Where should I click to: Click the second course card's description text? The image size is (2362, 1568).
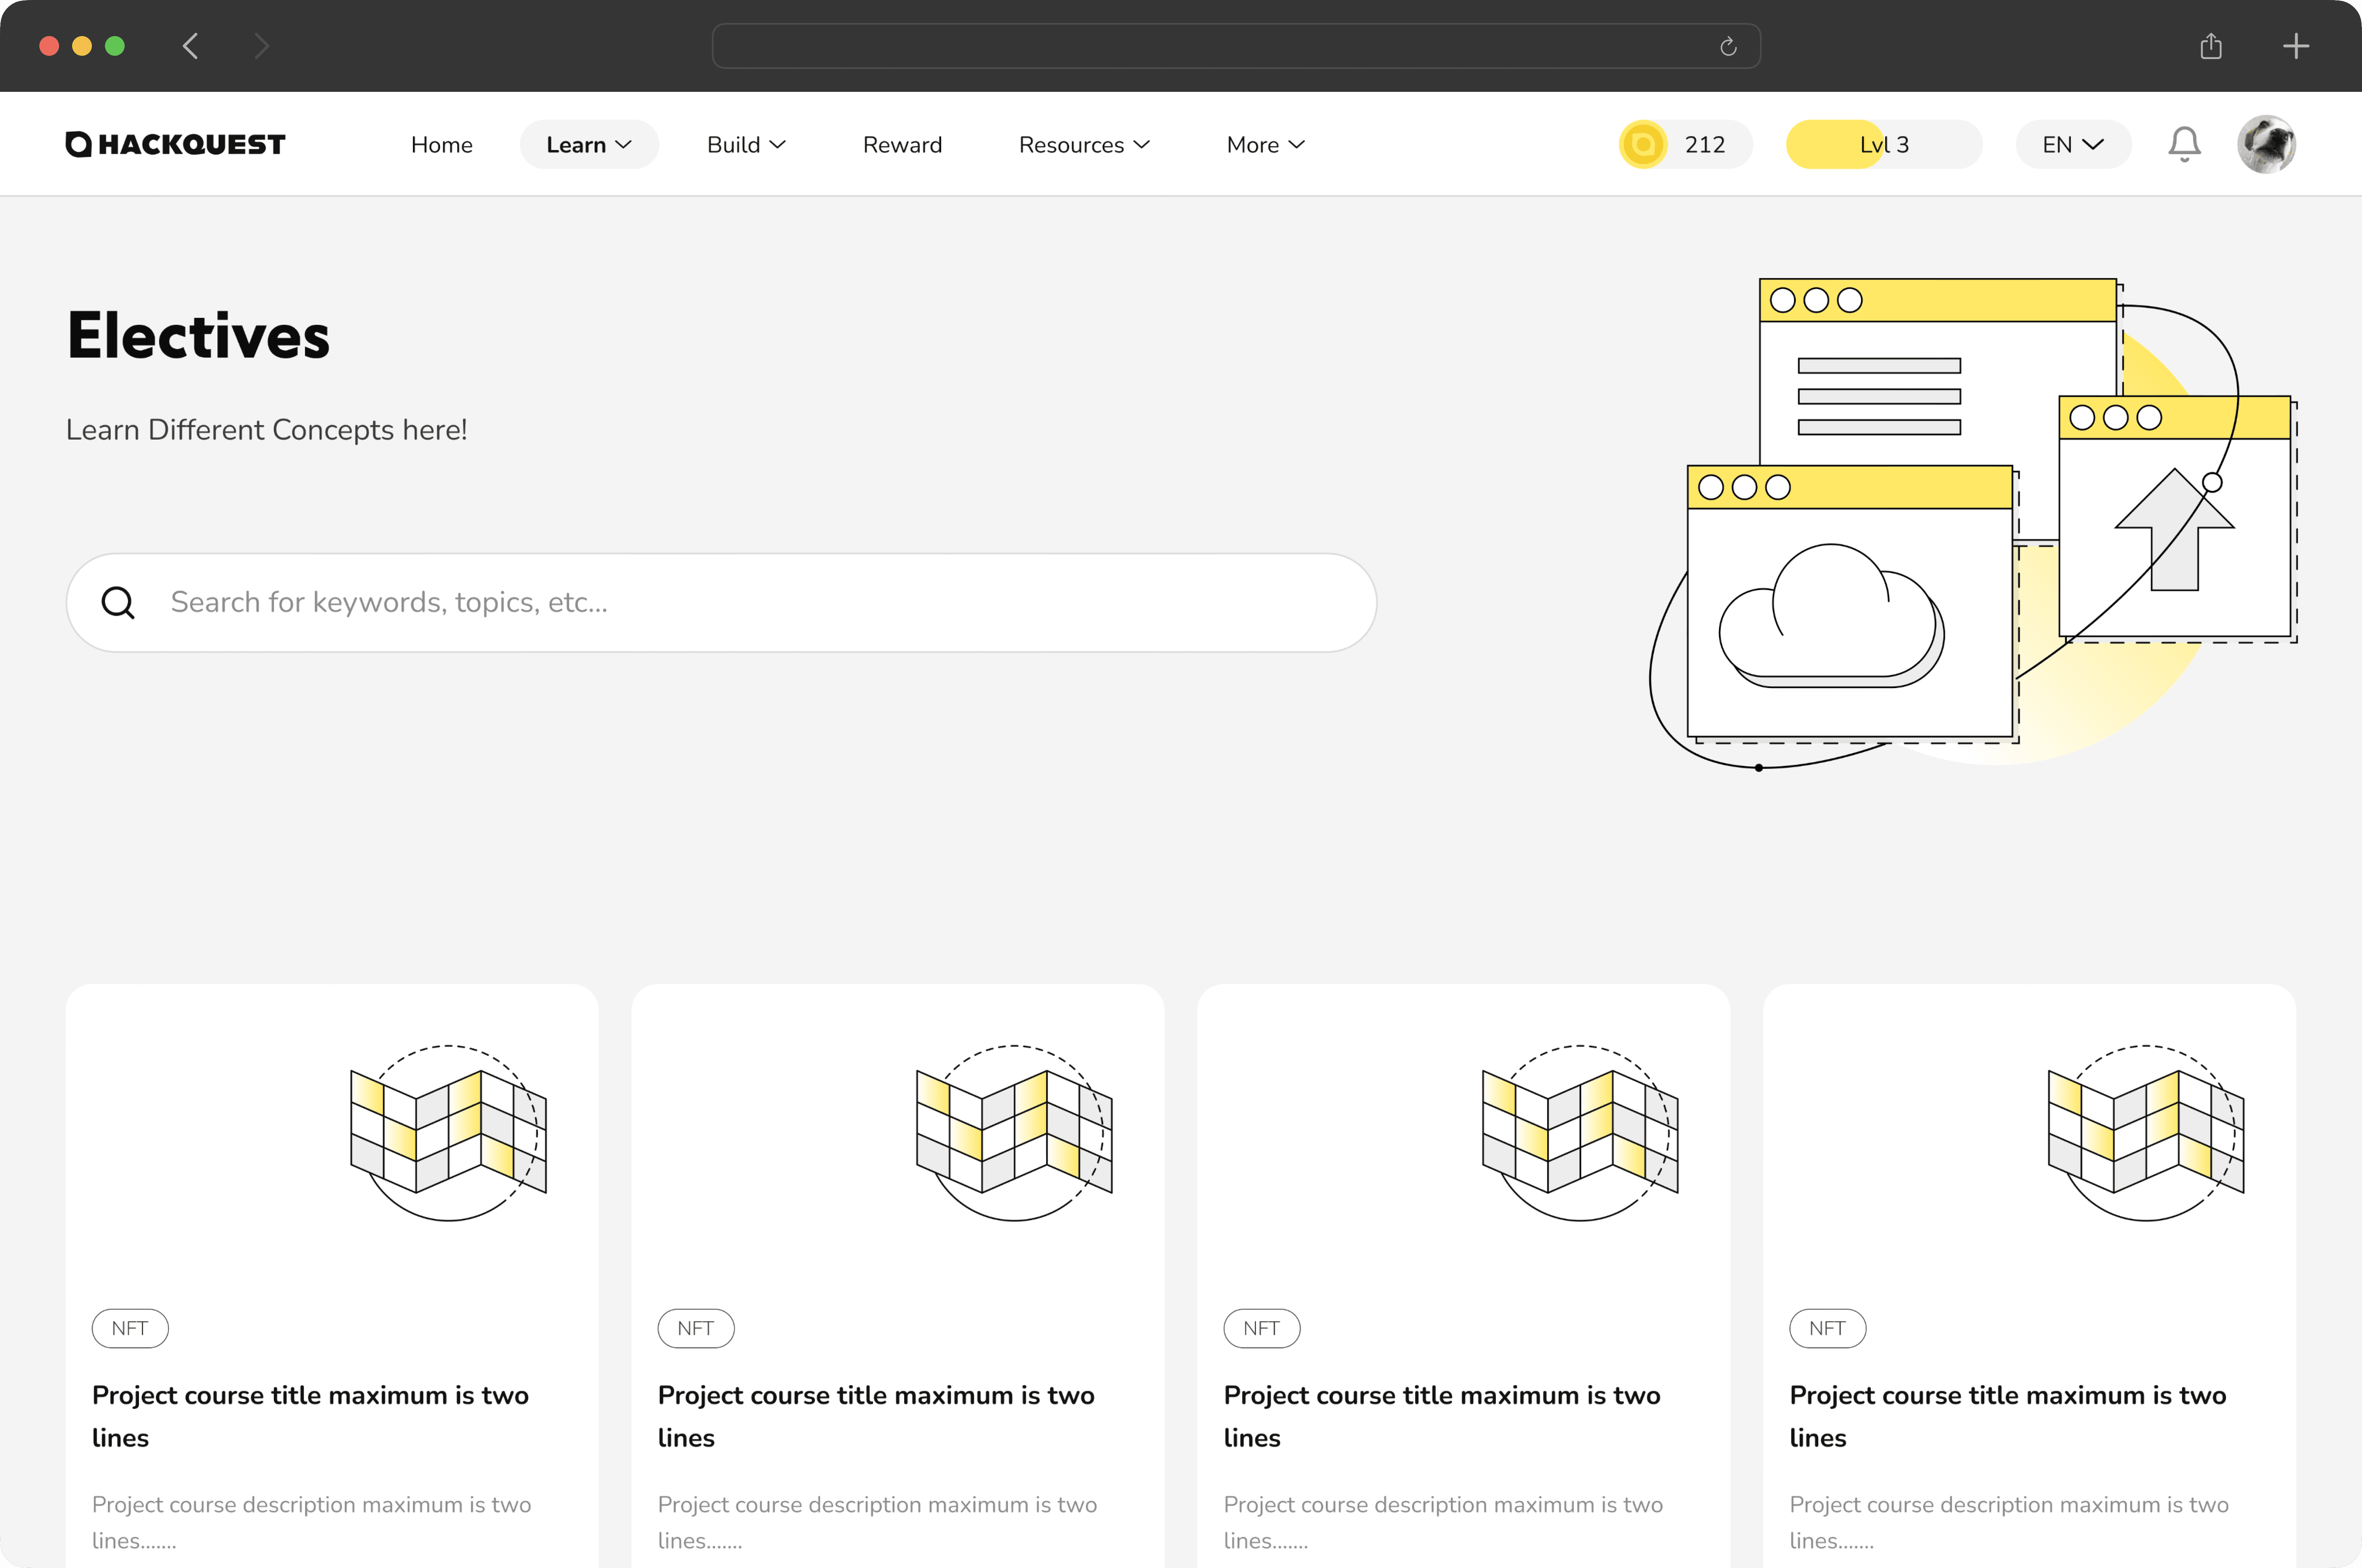coord(877,1522)
